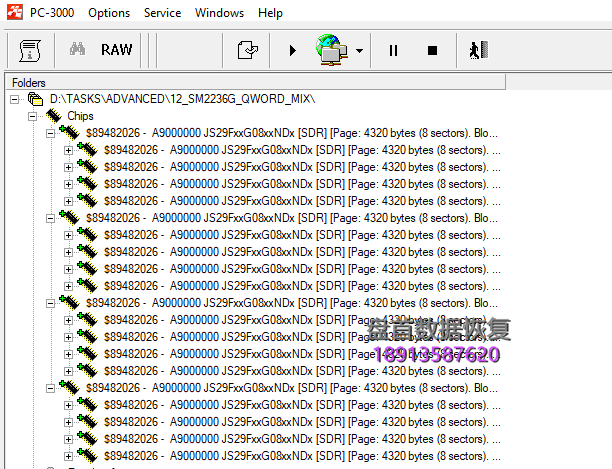
Task: Select the D:\TASKS\ADVANCED\12_SM2236G_QWORD_MIX folder
Action: (182, 100)
